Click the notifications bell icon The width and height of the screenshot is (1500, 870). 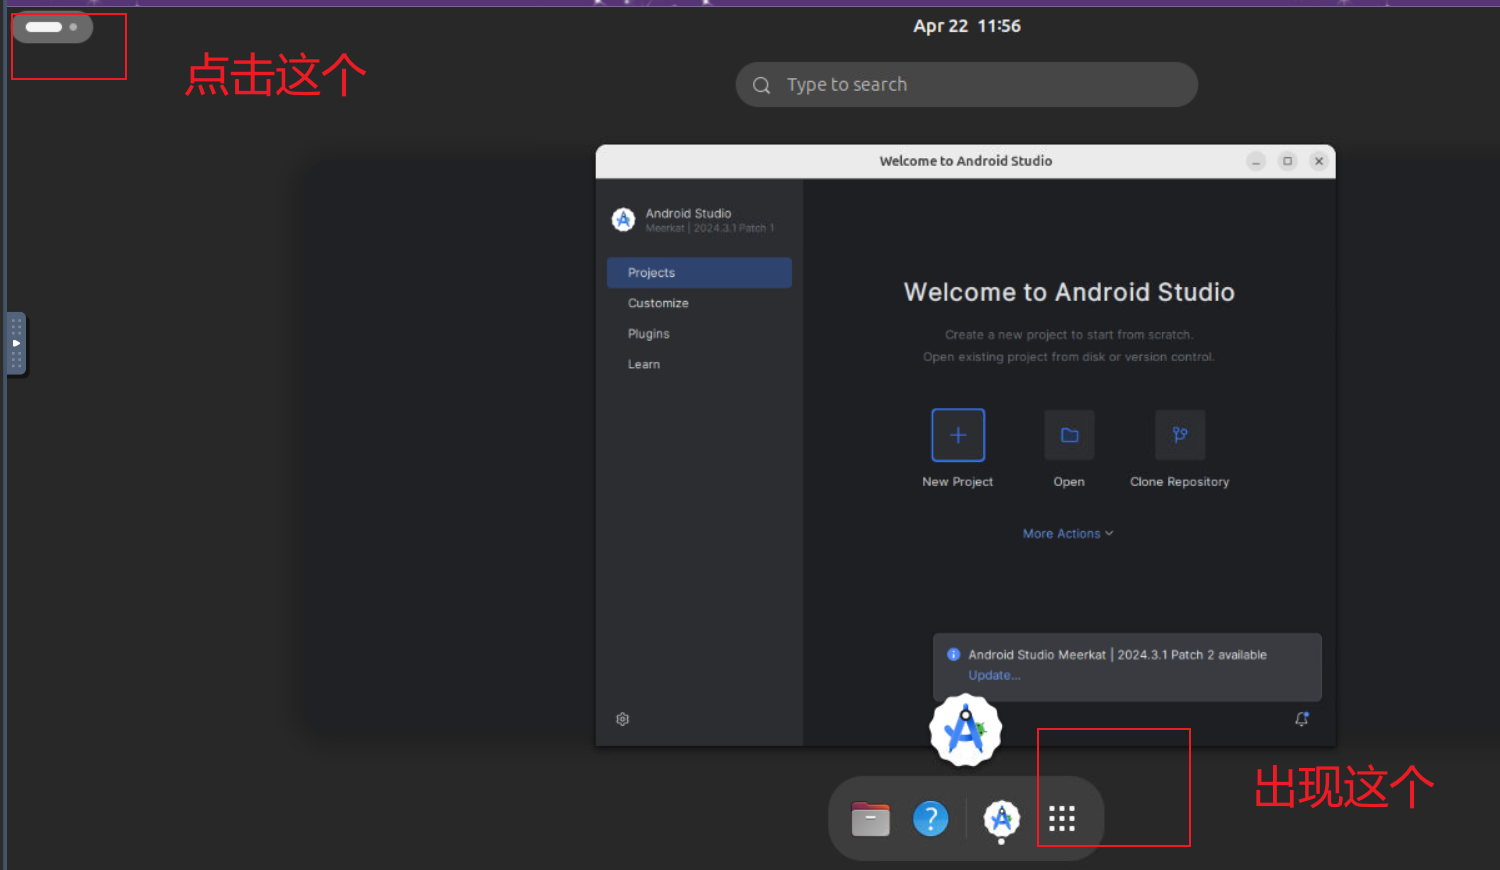click(1302, 719)
